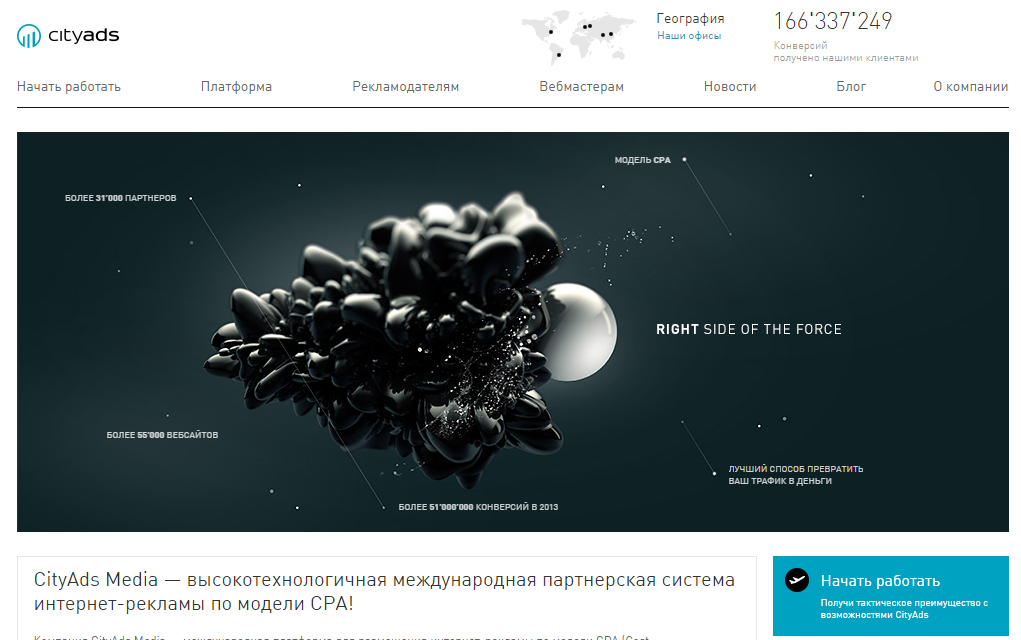Click the blue Начать работать banner heading

(880, 581)
